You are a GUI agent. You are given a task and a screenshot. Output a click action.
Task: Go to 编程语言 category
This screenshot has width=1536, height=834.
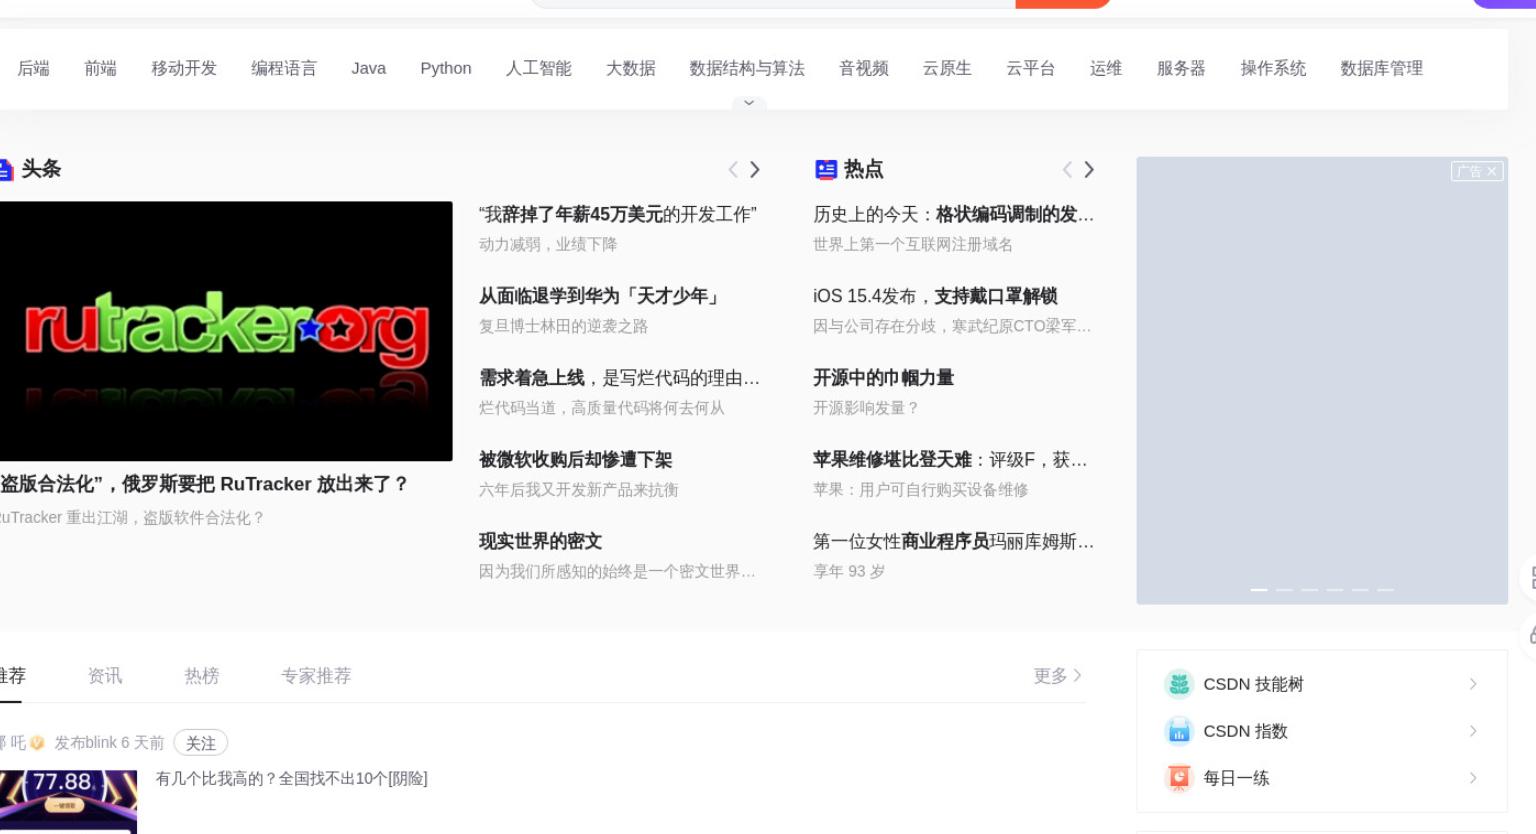[x=284, y=68]
